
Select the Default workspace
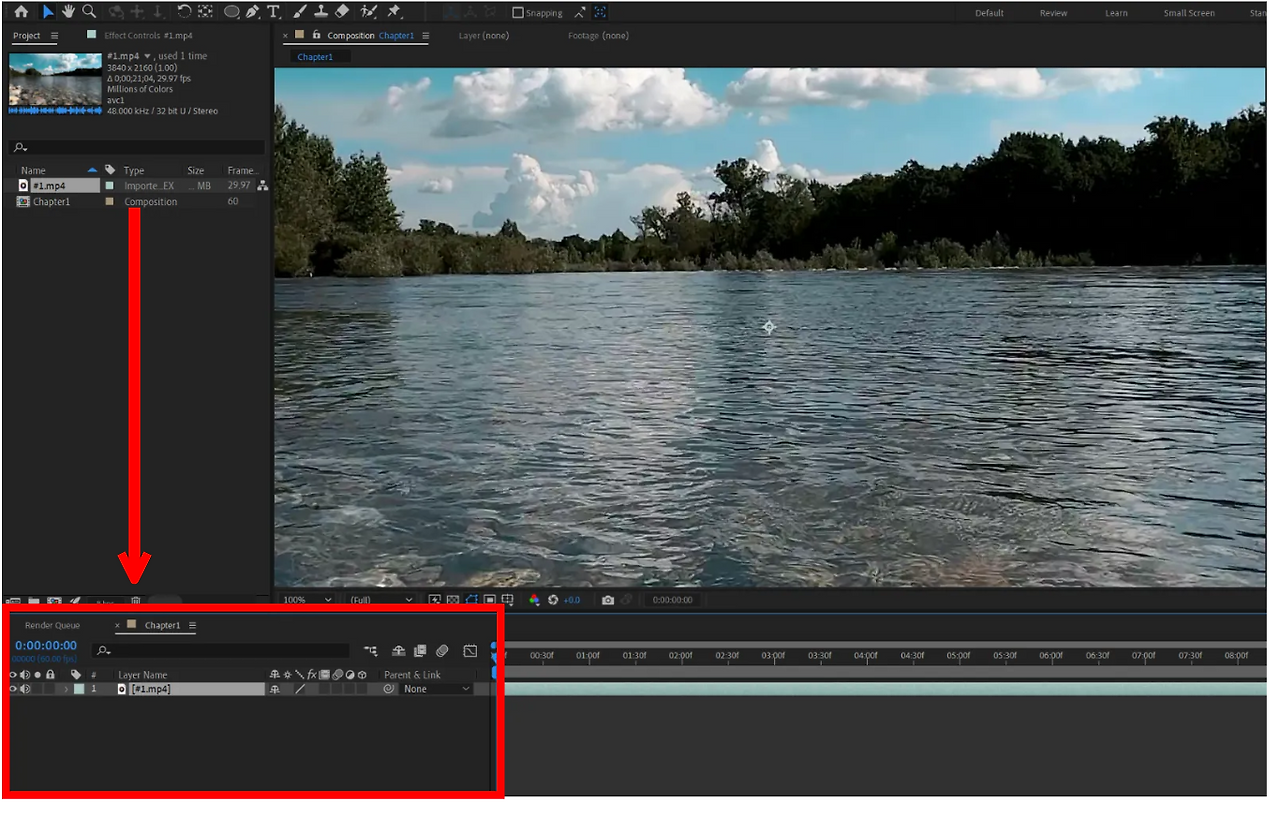(x=989, y=13)
